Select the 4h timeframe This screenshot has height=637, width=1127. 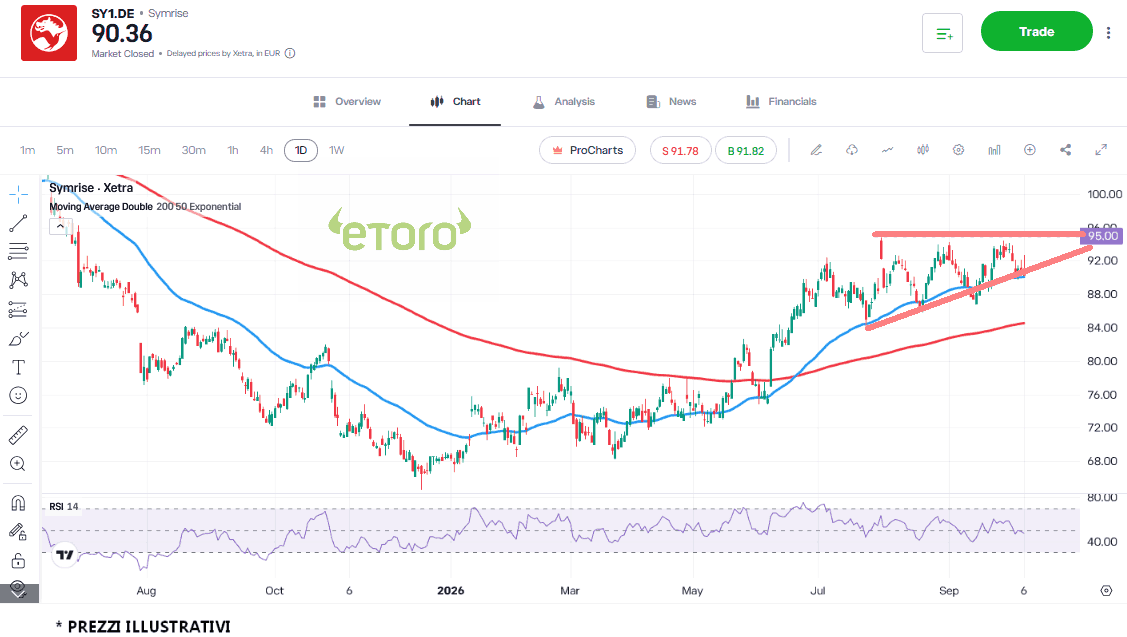coord(266,150)
